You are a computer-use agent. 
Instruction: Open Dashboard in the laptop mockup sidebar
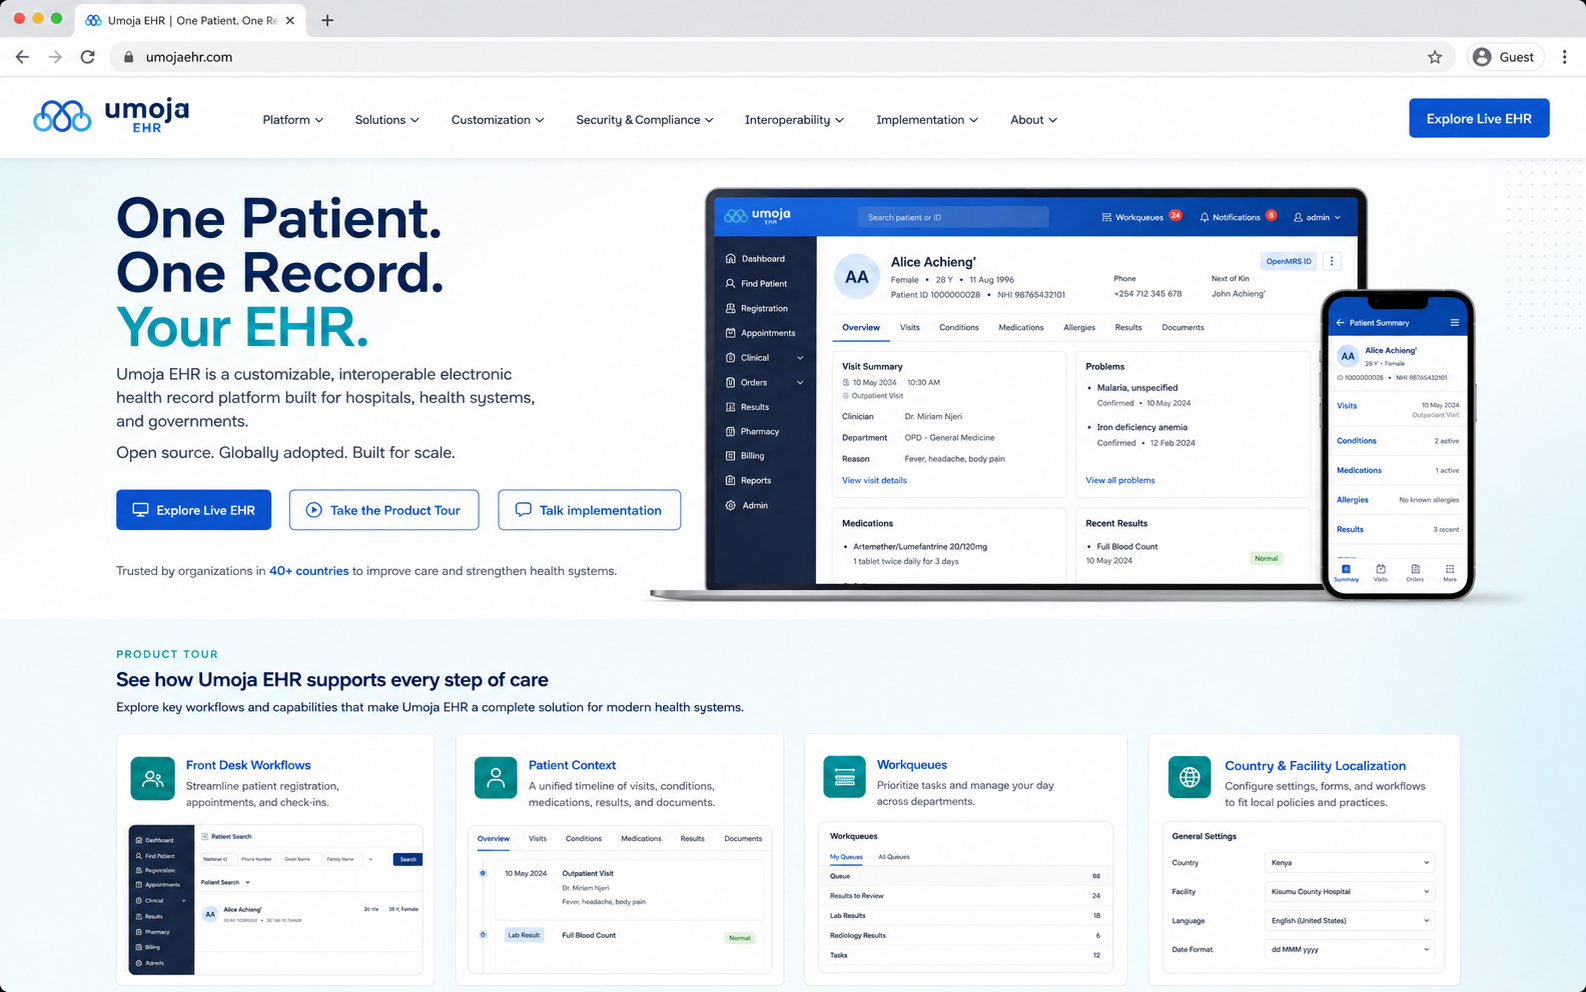[x=756, y=259]
